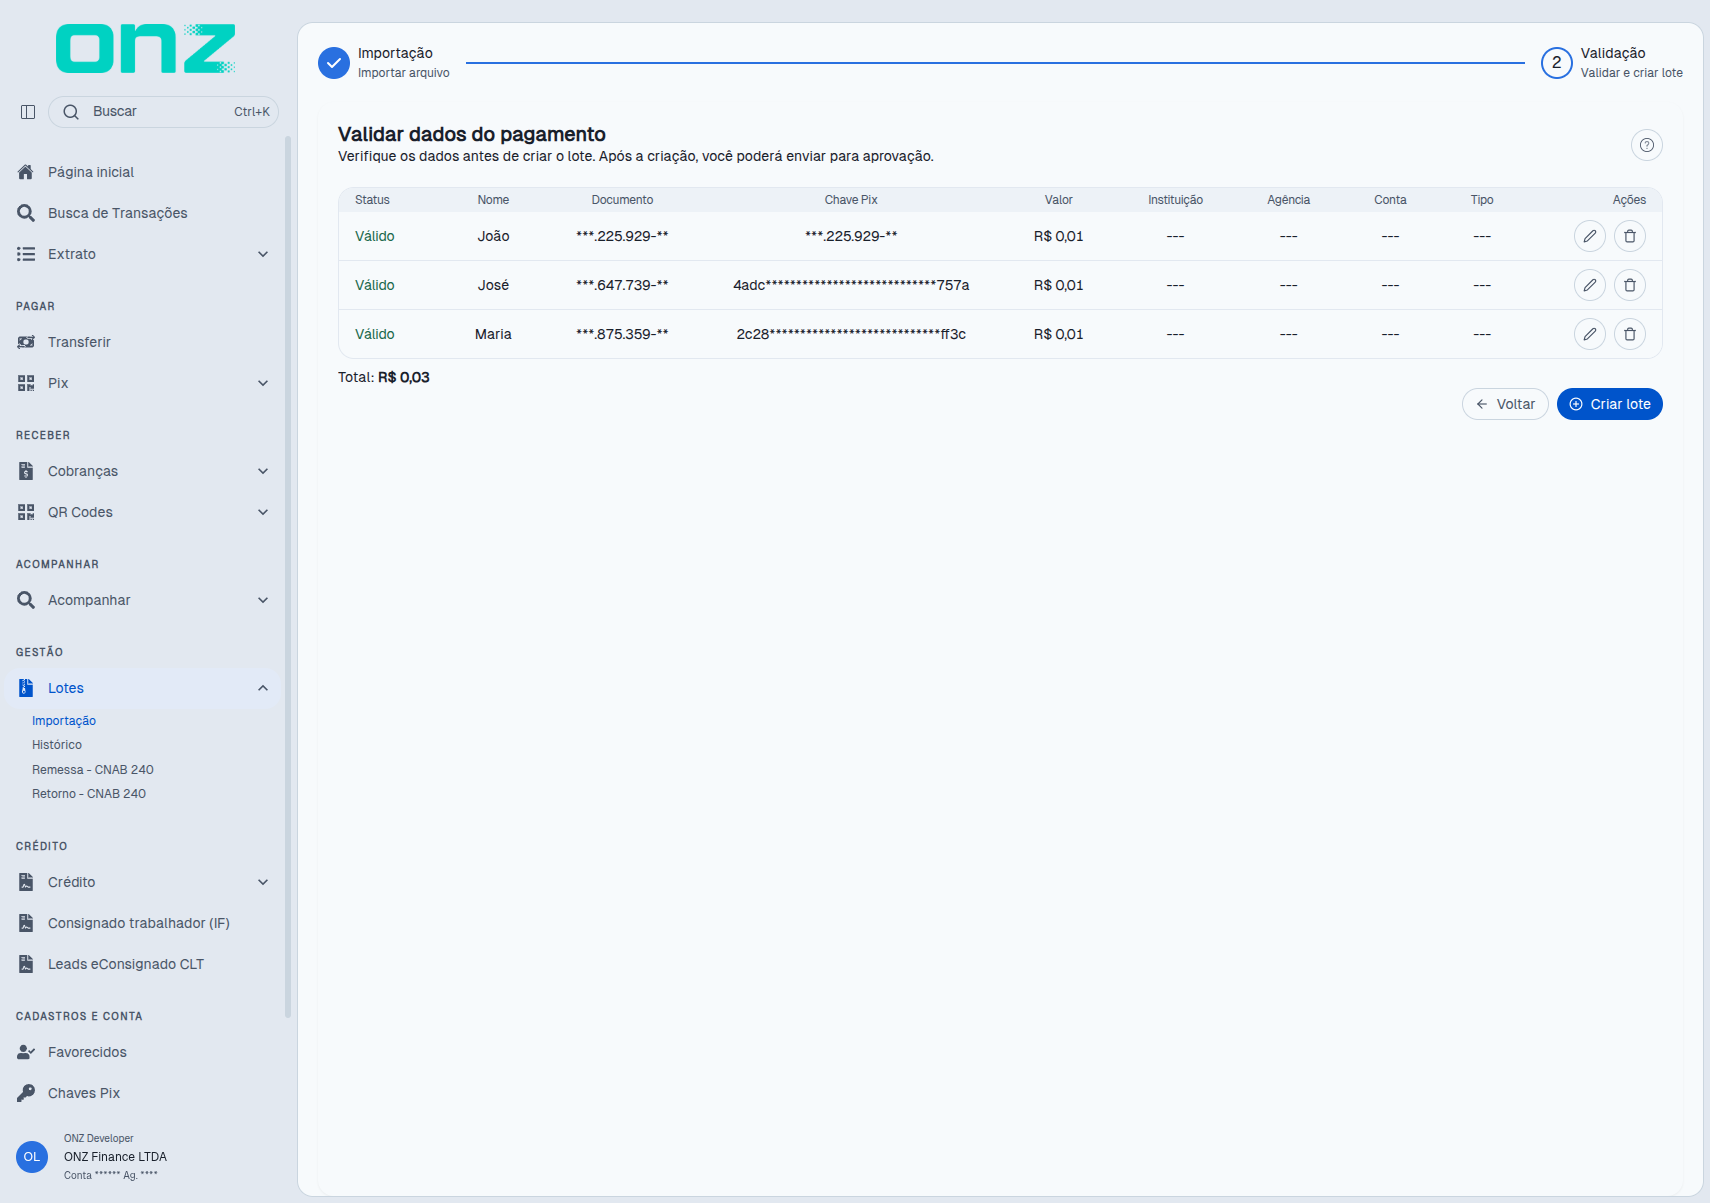The image size is (1710, 1203).
Task: Click the Voltar button
Action: pos(1505,404)
